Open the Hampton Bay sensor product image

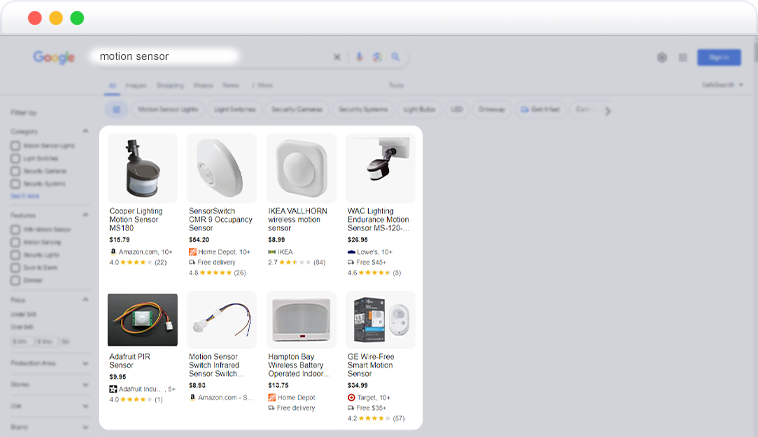(301, 320)
